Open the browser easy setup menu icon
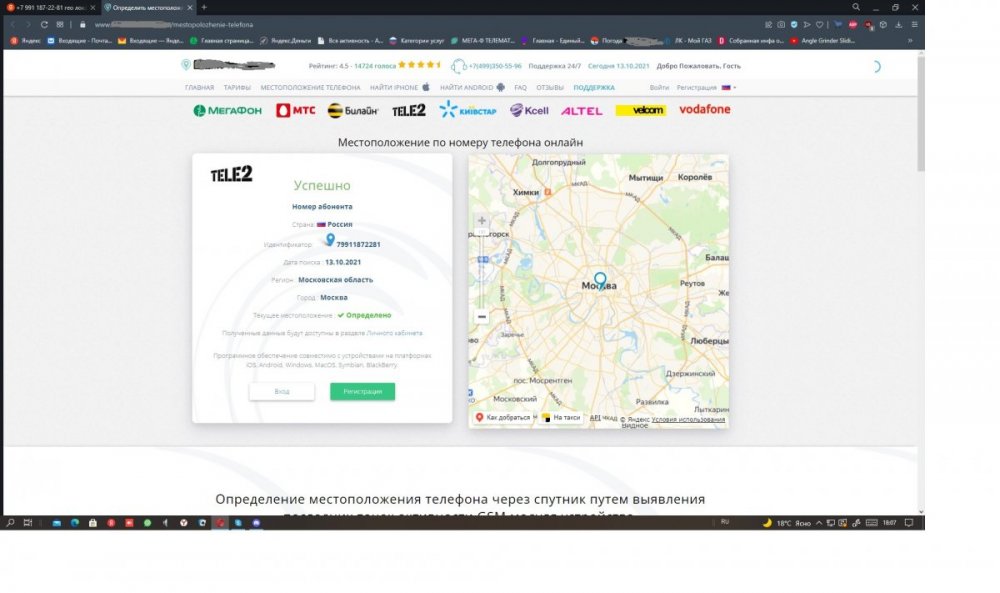The height and width of the screenshot is (593, 1000). (915, 24)
